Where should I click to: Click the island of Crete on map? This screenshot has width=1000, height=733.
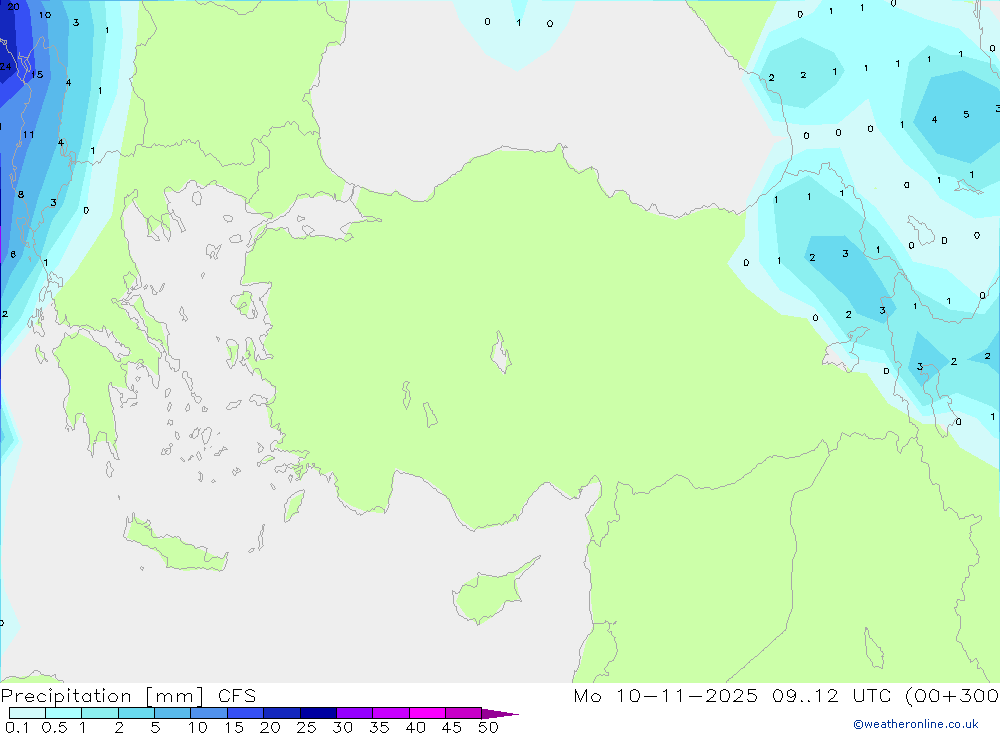coord(175,545)
